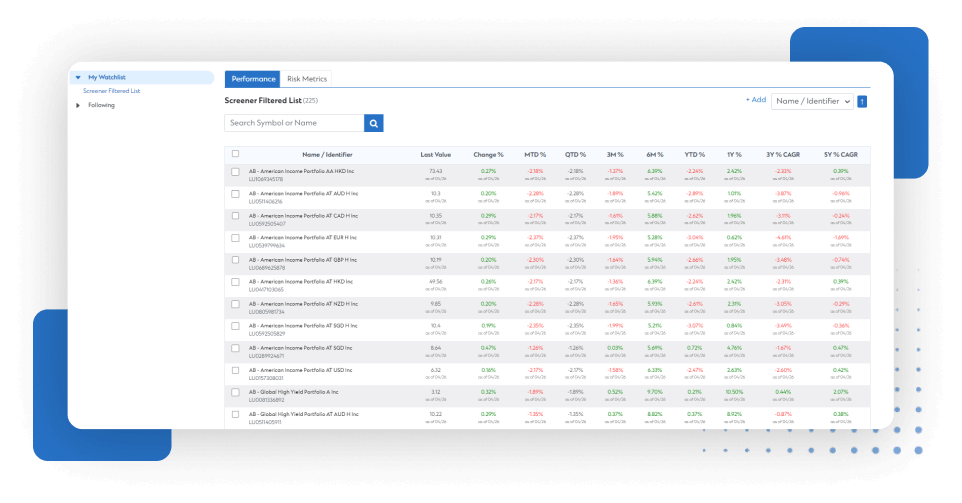Check the American Income Portfolio AT GBP H Inc row
Viewport: 962px width, 503px height.
point(236,261)
